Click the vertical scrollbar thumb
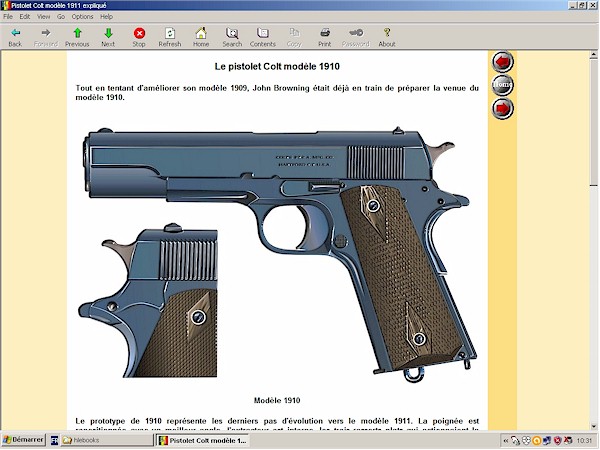600x450 pixels. (x=594, y=123)
